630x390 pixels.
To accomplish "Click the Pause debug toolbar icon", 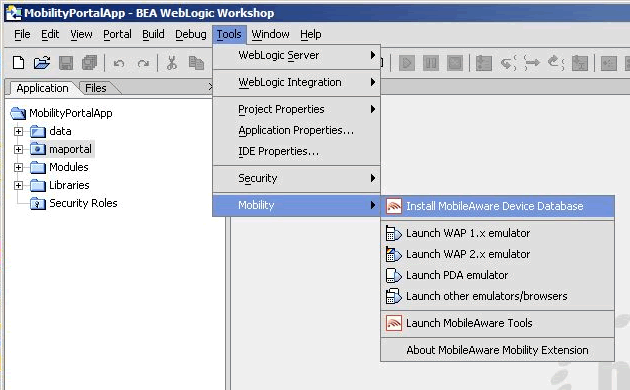I will [431, 63].
